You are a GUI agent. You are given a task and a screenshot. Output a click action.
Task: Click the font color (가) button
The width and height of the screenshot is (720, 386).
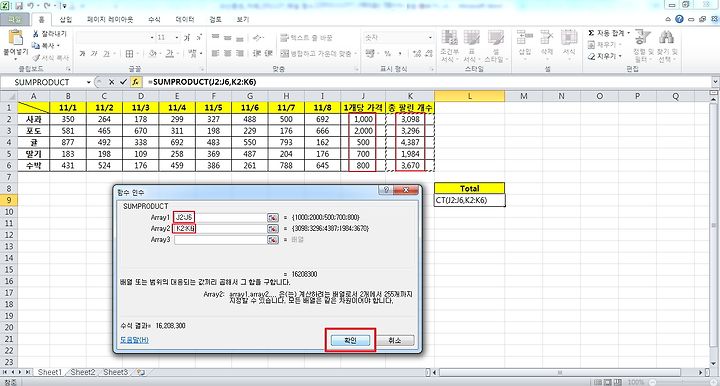[169, 54]
